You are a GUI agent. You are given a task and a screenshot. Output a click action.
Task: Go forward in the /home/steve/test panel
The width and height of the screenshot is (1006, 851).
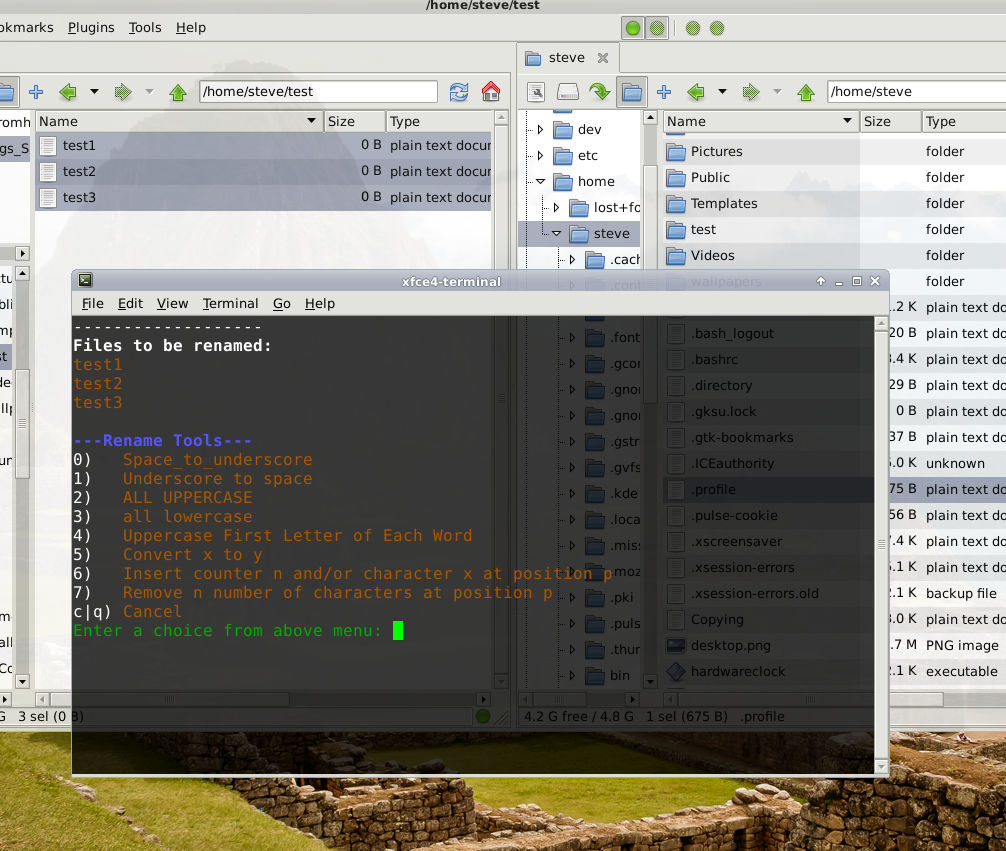123,92
